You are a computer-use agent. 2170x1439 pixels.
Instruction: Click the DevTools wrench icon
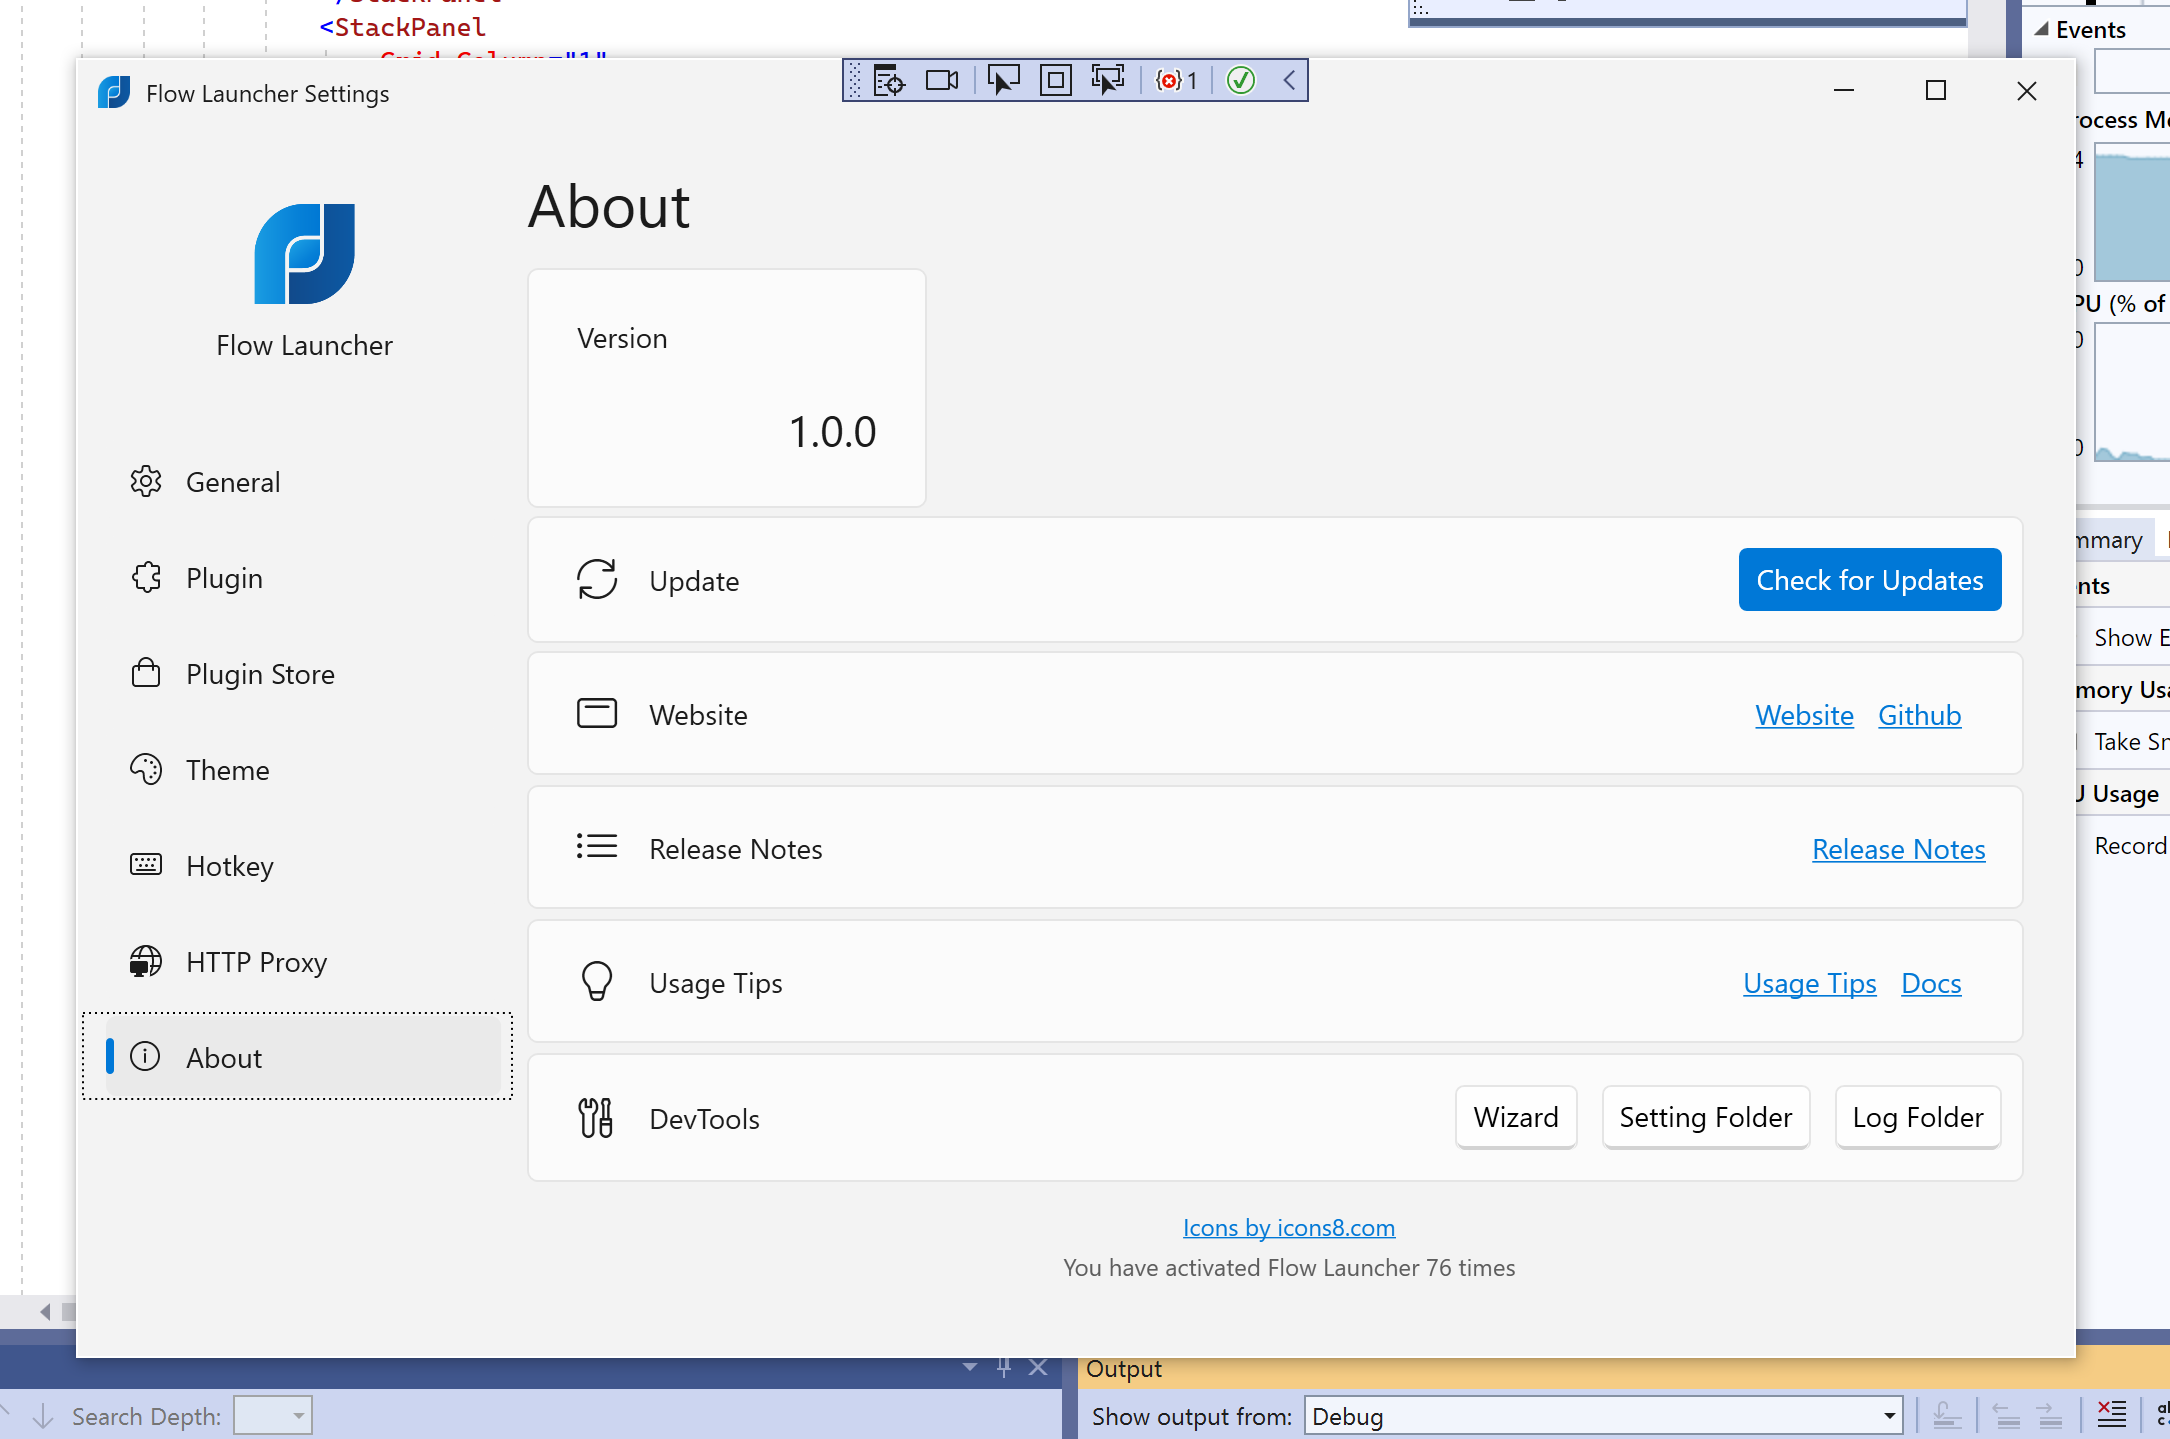[x=596, y=1117]
